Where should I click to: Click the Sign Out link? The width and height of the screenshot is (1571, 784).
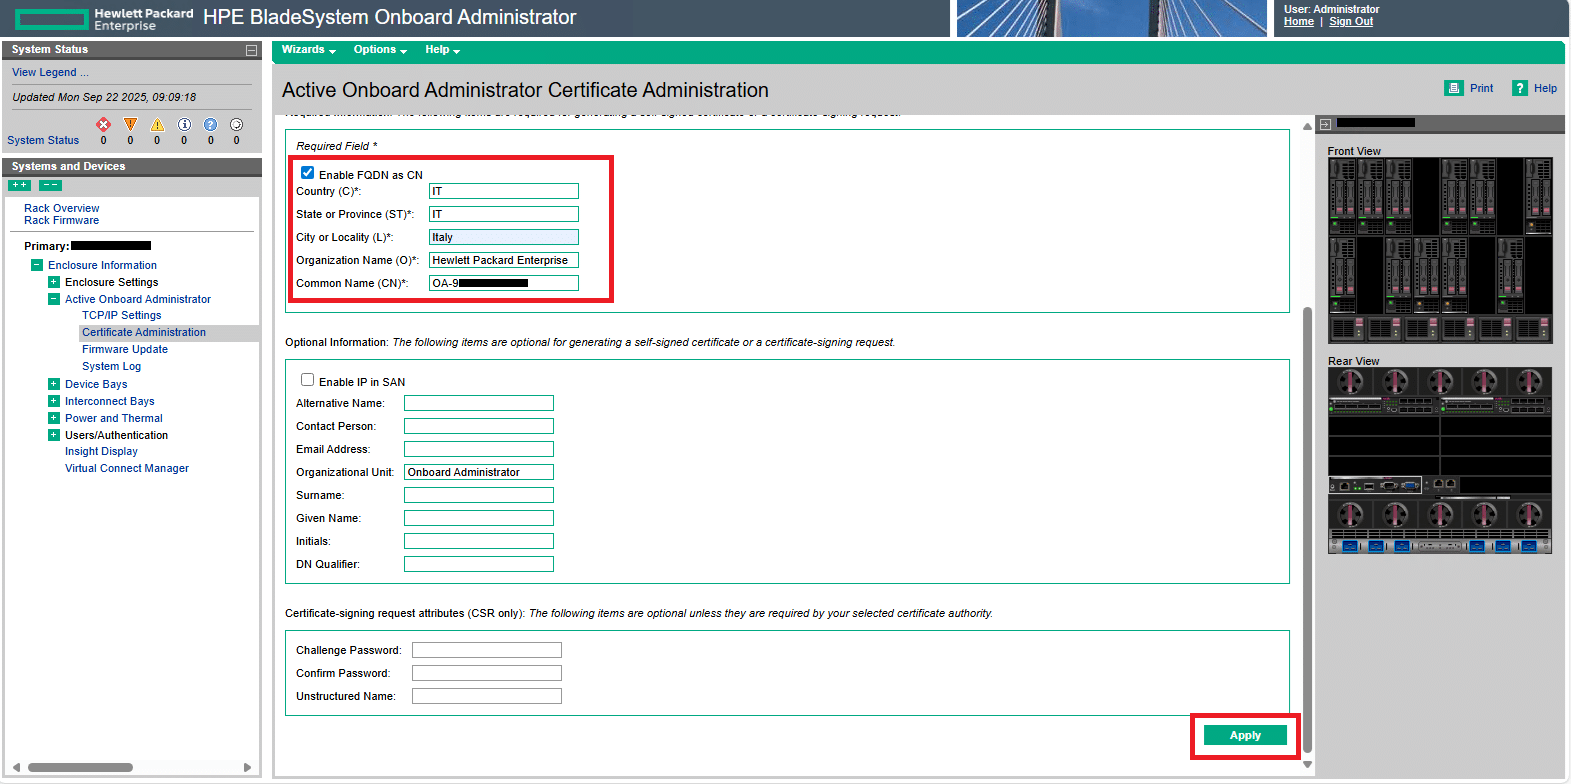[x=1350, y=22]
